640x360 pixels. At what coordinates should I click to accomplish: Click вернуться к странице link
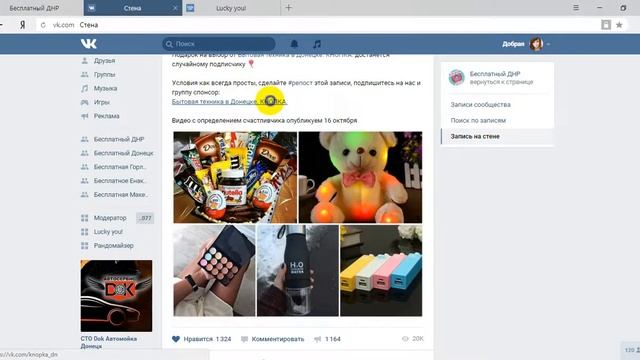coord(501,82)
